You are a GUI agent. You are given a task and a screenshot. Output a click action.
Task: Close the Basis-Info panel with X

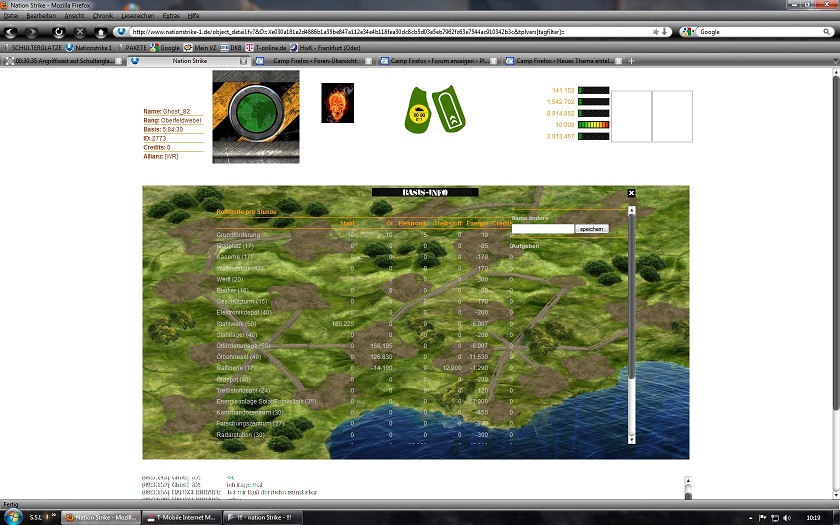(x=631, y=193)
